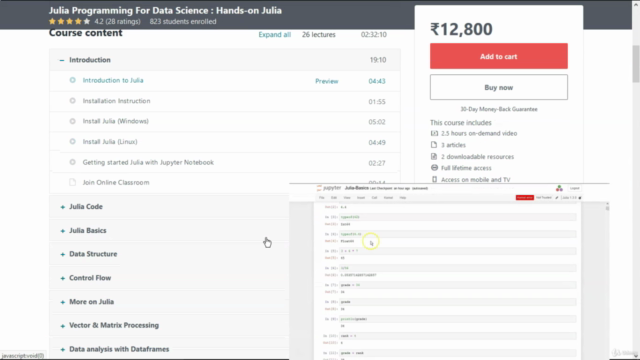This screenshot has height=360, width=640.
Task: Click the Julia-Basics notebook title
Action: click(357, 188)
